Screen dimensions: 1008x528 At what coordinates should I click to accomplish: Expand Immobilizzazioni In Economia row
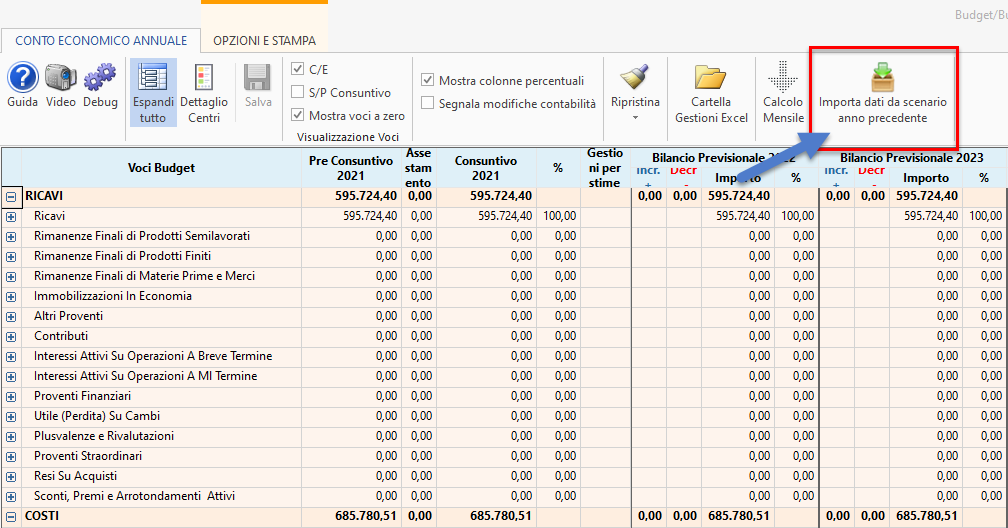pyautogui.click(x=11, y=296)
